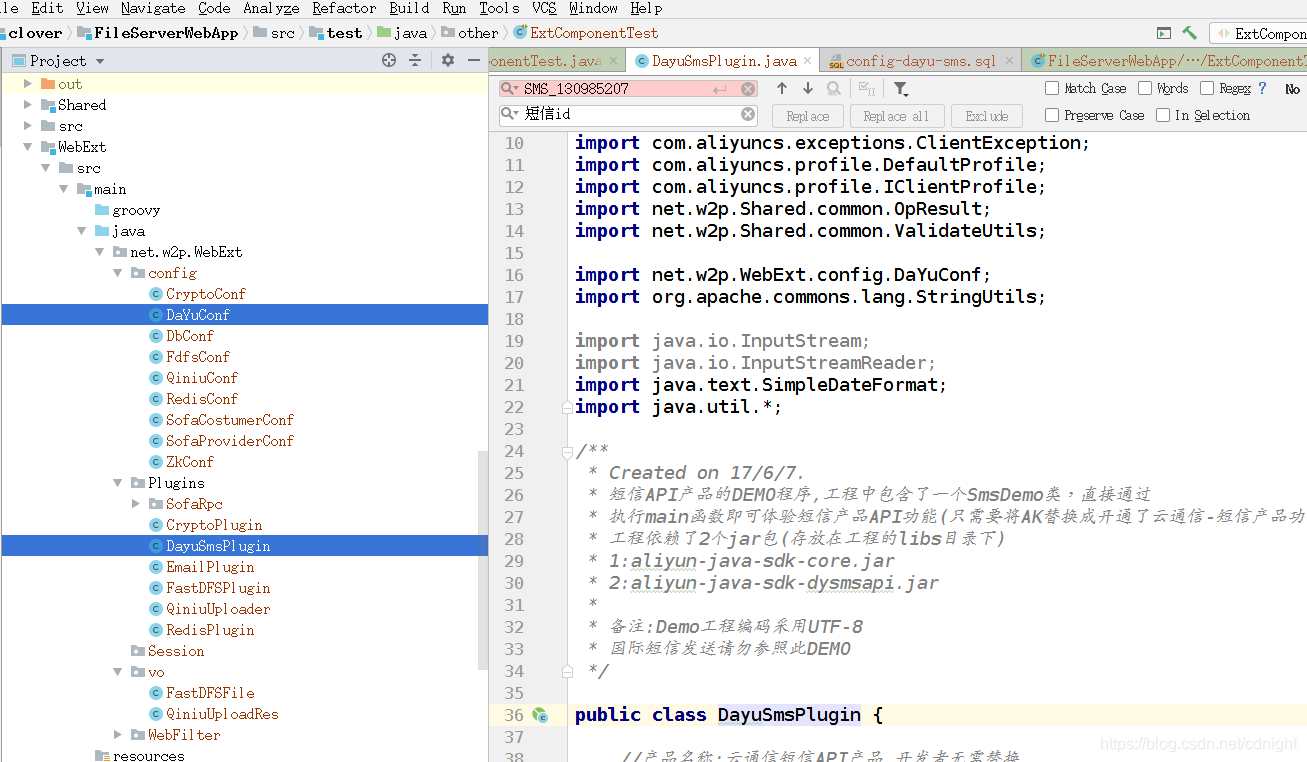Open the Refactor menu

click(x=344, y=8)
